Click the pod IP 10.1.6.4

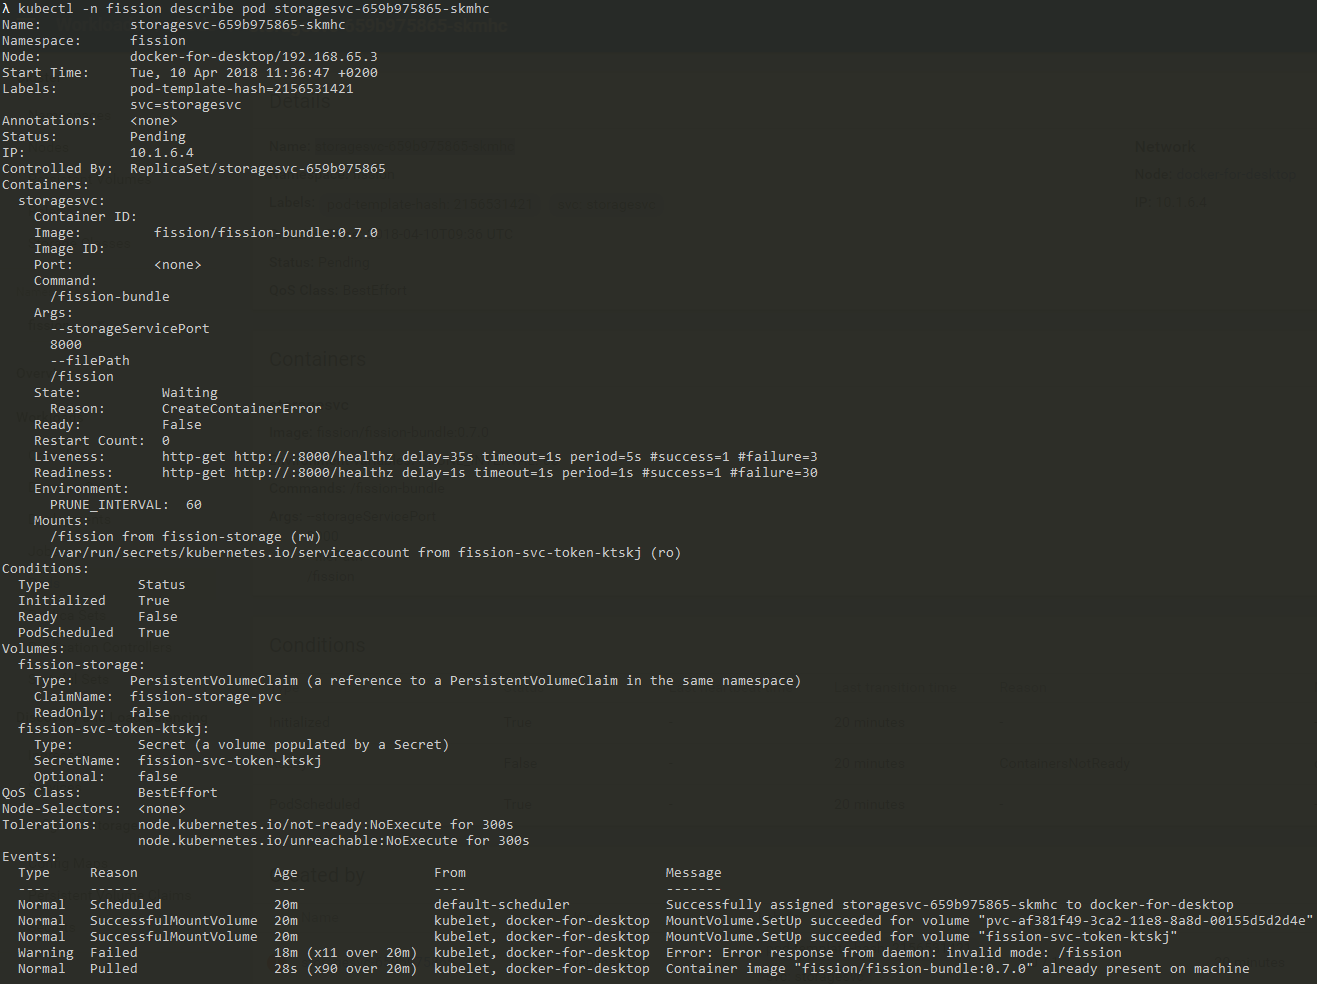coord(162,152)
